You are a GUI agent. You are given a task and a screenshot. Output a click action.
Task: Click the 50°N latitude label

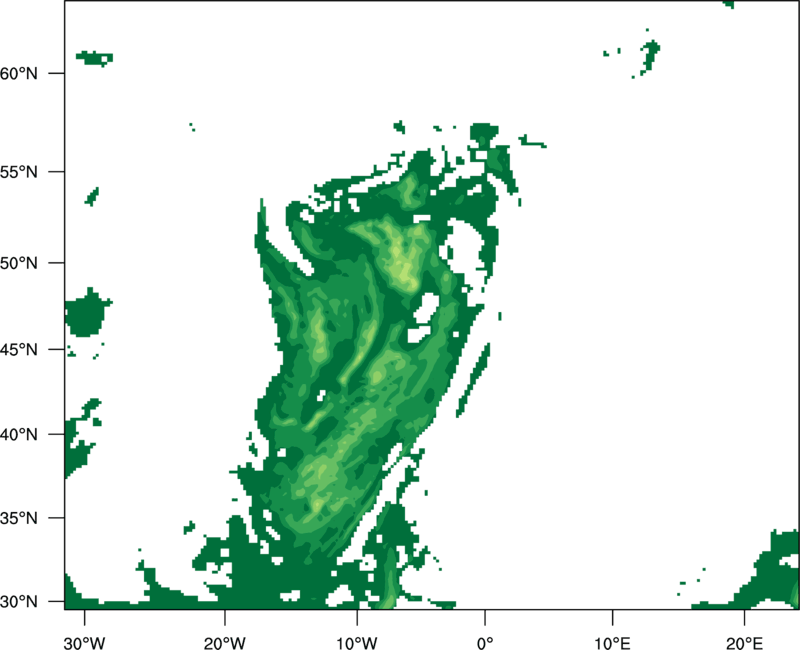19,263
